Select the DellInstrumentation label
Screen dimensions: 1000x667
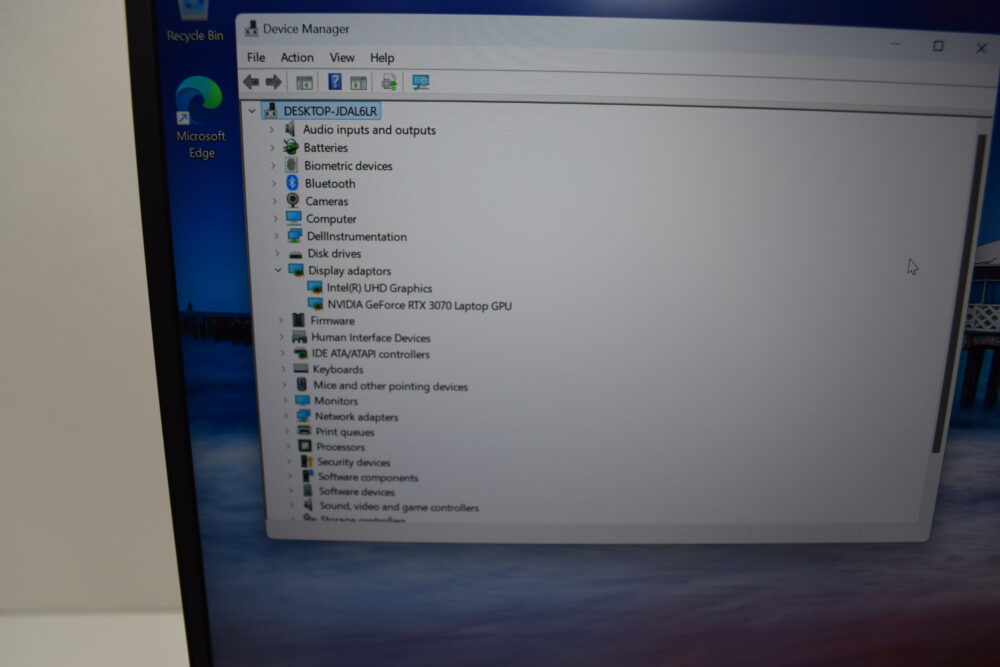(x=357, y=237)
